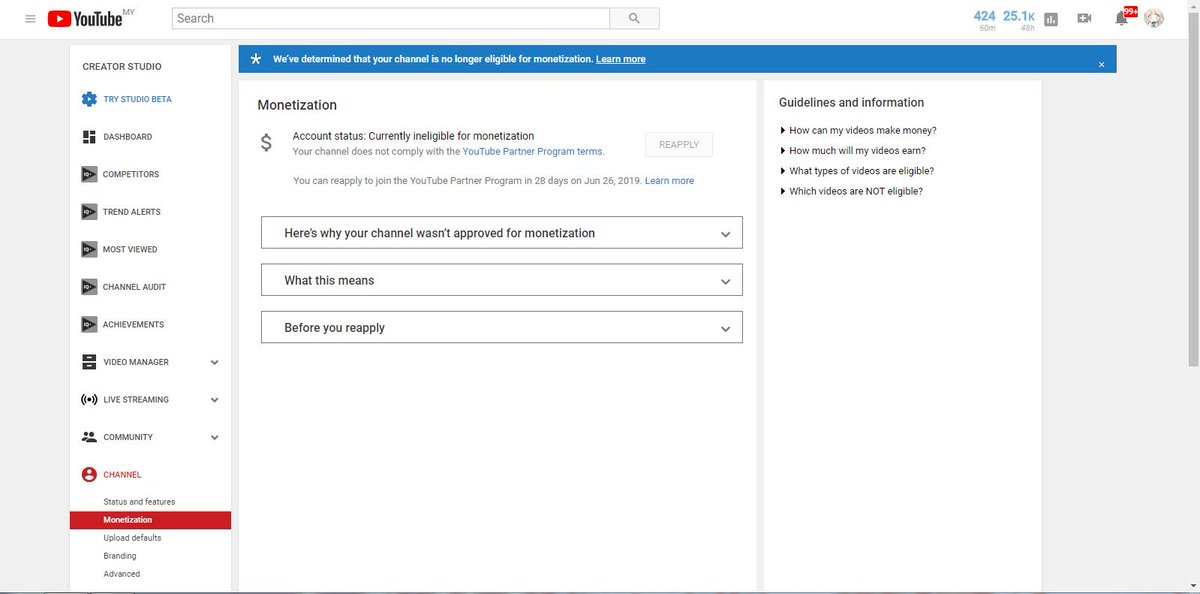Click the Monetization page heading
The width and height of the screenshot is (1200, 594).
click(297, 105)
